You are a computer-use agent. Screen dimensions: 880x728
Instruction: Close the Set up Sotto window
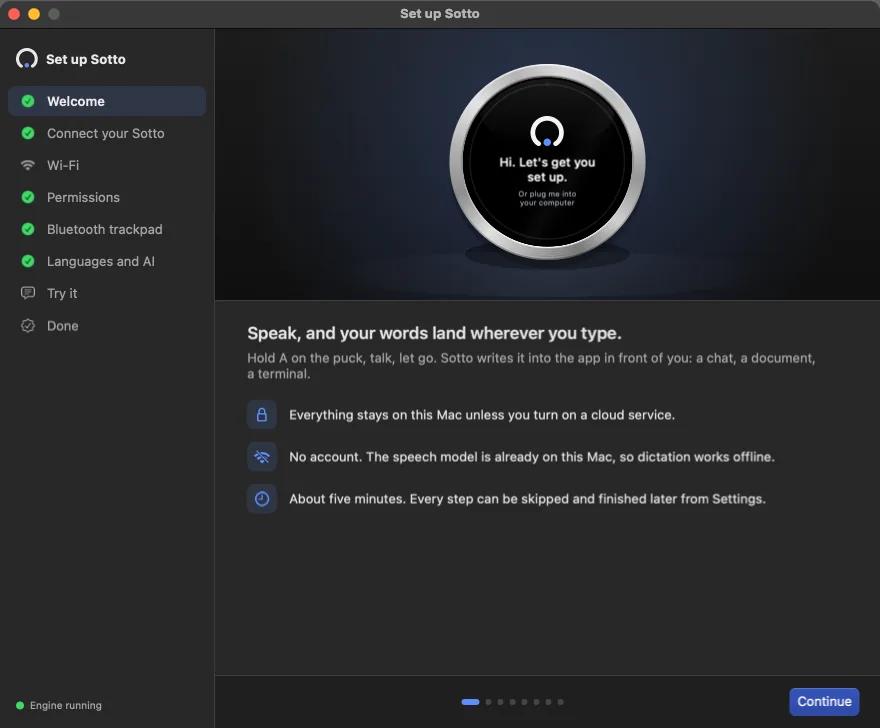pos(14,14)
